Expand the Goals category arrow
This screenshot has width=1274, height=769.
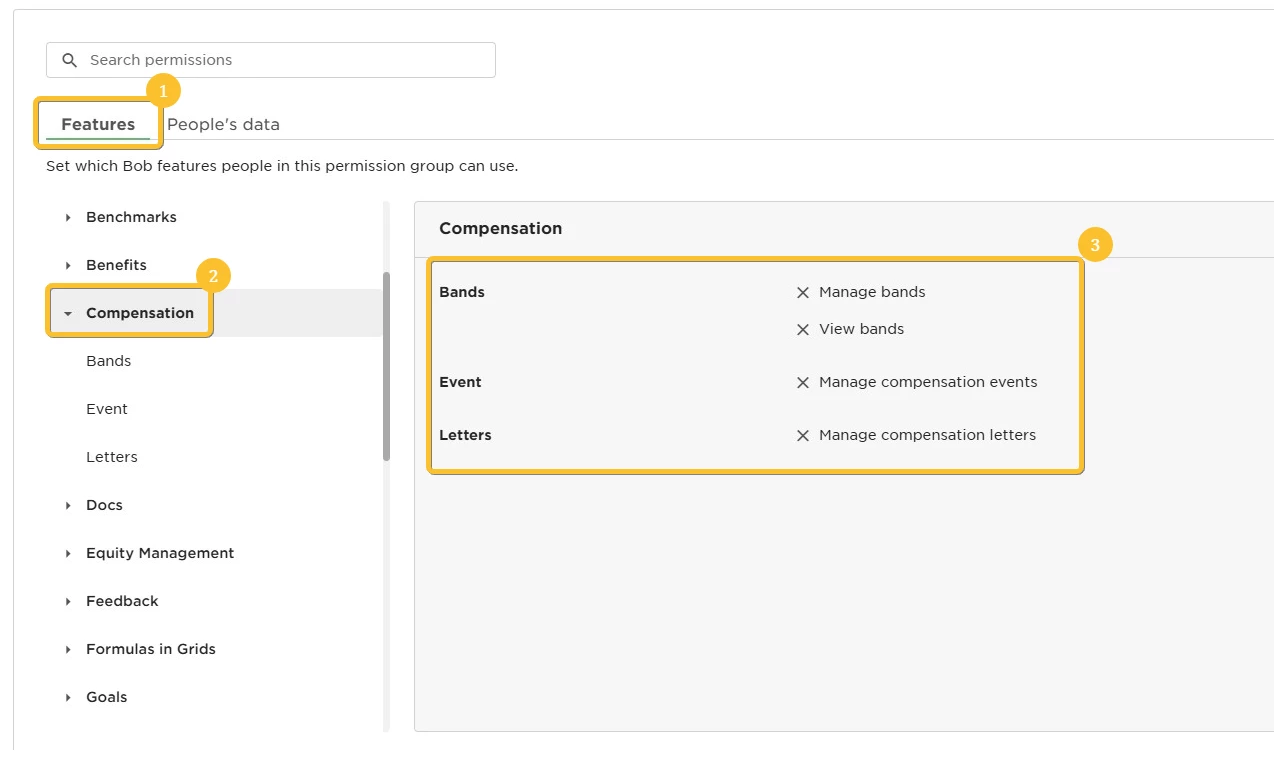(68, 697)
